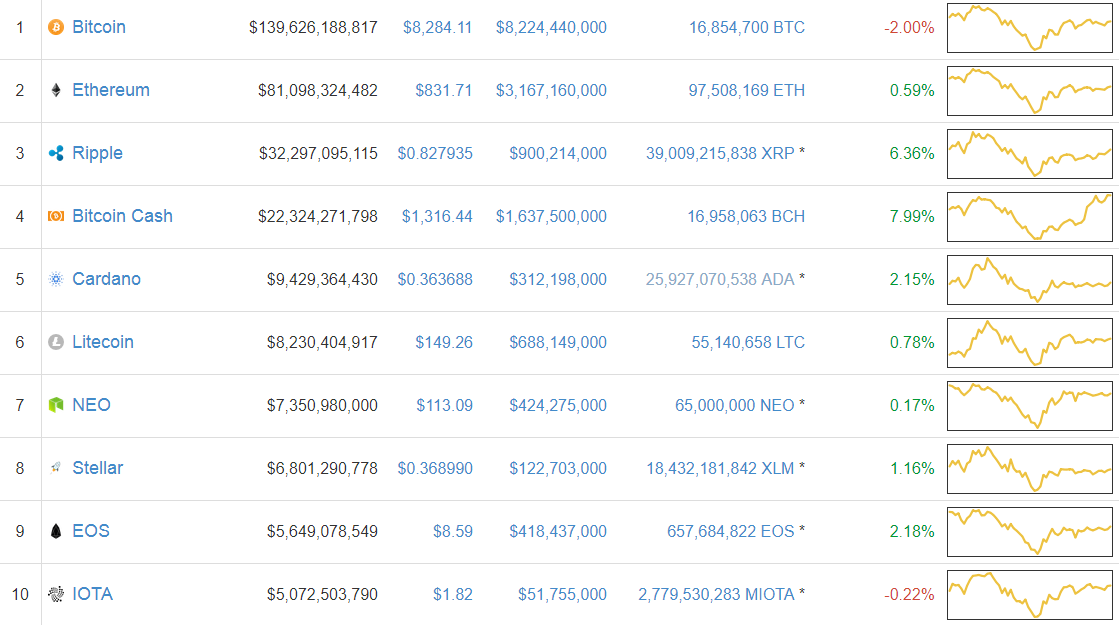The width and height of the screenshot is (1119, 625).
Task: Click the Ethereum diamond logo icon
Action: click(x=56, y=91)
